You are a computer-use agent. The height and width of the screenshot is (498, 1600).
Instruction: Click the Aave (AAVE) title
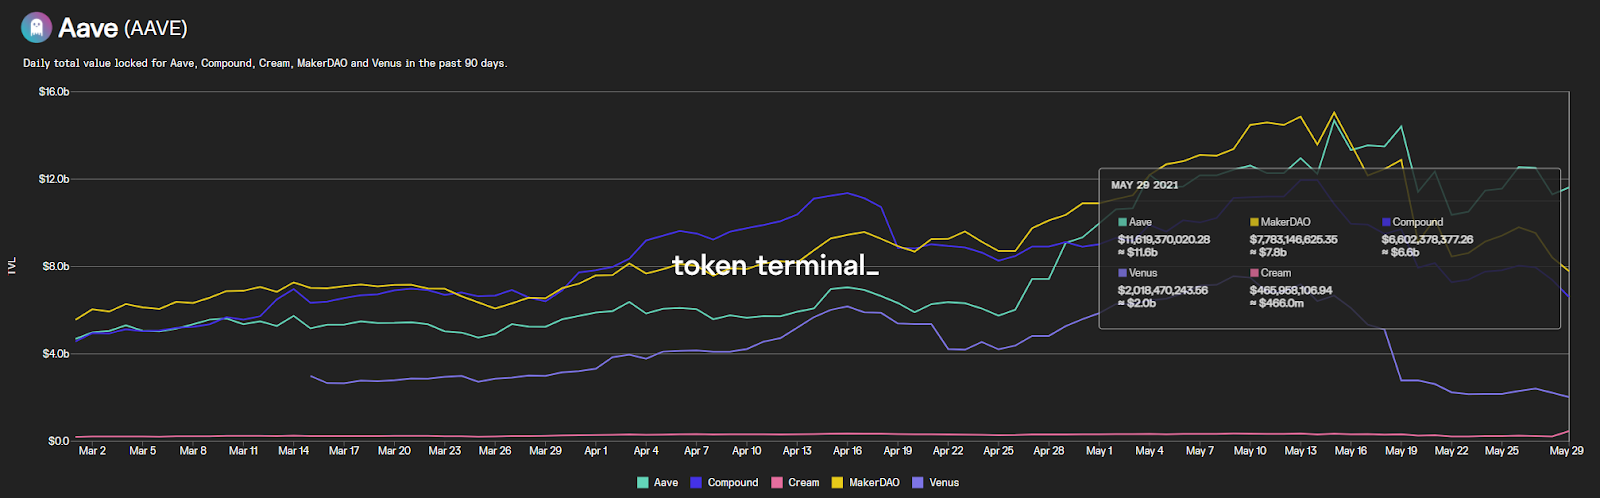point(123,28)
